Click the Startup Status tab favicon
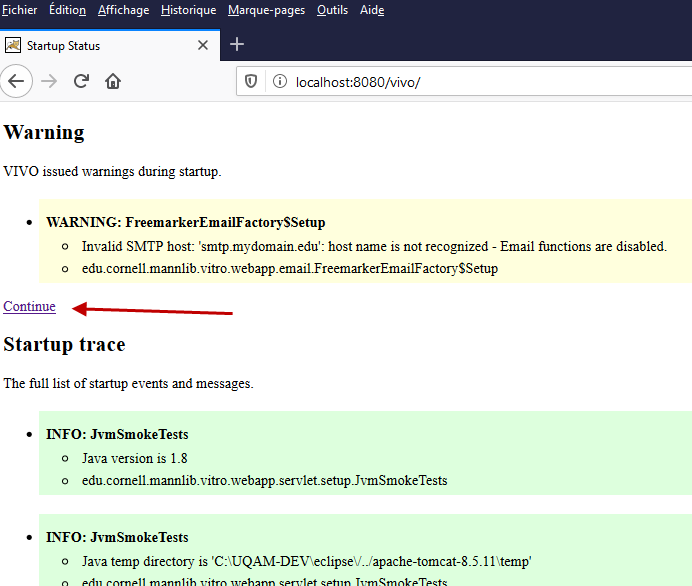The height and width of the screenshot is (586, 692). [x=13, y=45]
